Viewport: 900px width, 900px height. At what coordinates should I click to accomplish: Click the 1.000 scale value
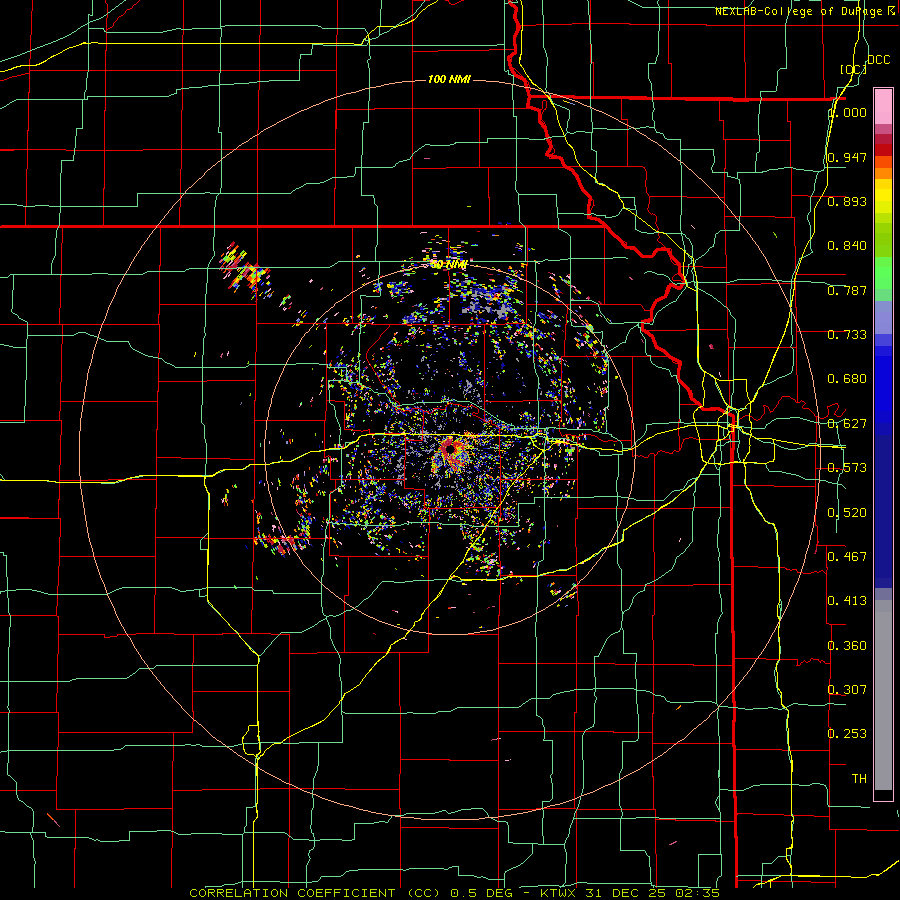[x=847, y=112]
